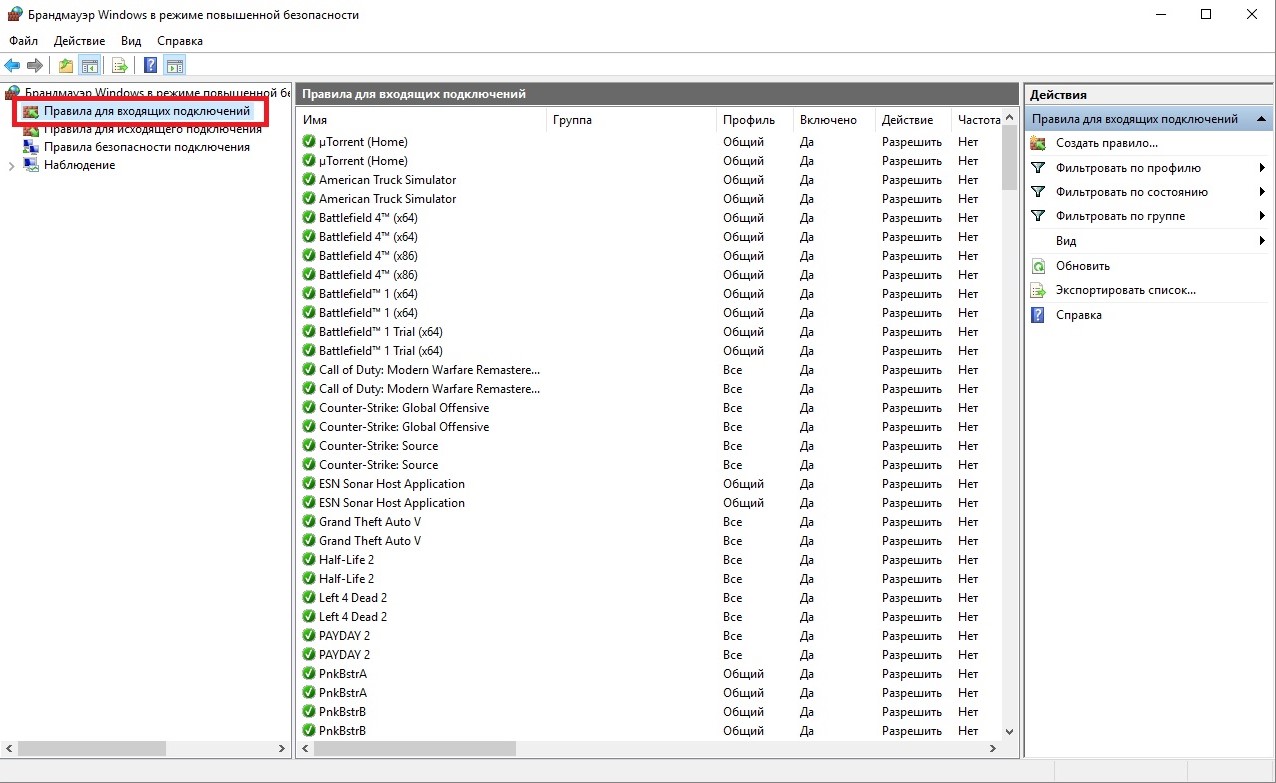Select the outbound rules brick-wall icon
This screenshot has height=783, width=1276.
[x=31, y=129]
